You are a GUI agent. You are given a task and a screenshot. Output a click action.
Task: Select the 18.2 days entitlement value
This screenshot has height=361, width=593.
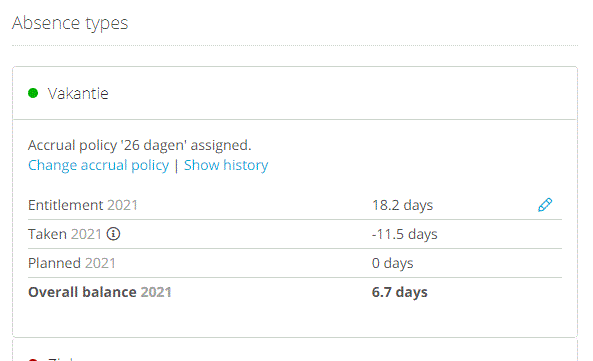(x=402, y=205)
